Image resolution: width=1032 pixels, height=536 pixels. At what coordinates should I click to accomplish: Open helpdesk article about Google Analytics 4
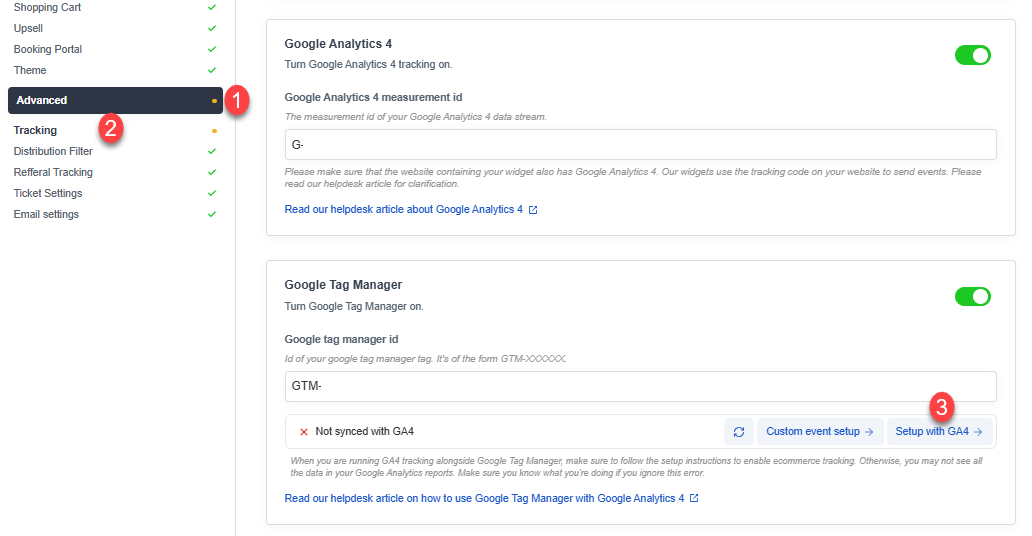403,210
